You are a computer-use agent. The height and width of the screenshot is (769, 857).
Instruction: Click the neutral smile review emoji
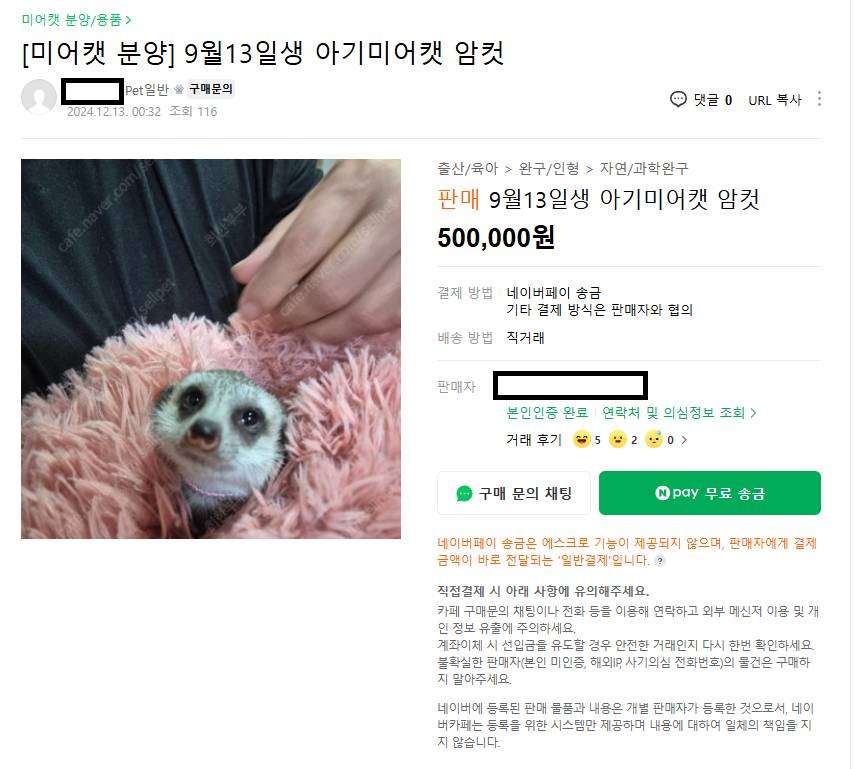[617, 439]
